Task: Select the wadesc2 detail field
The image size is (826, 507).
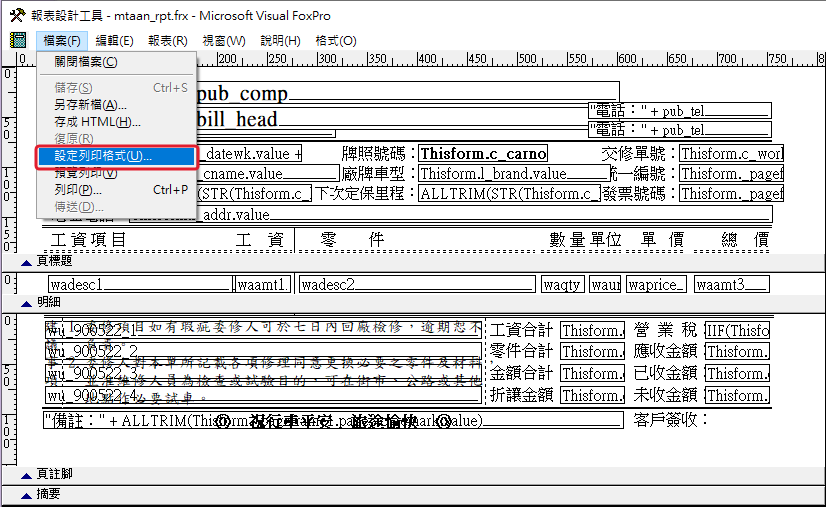Action: coord(418,285)
